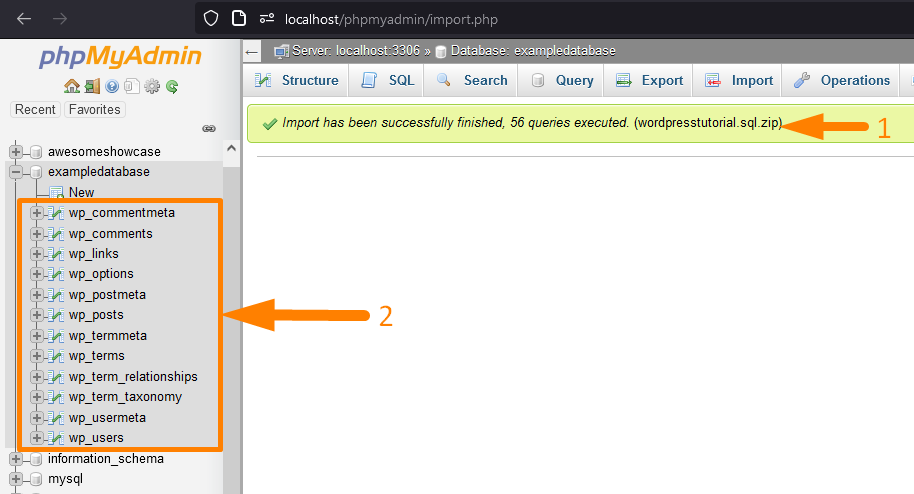Open the Query tab

(x=562, y=80)
